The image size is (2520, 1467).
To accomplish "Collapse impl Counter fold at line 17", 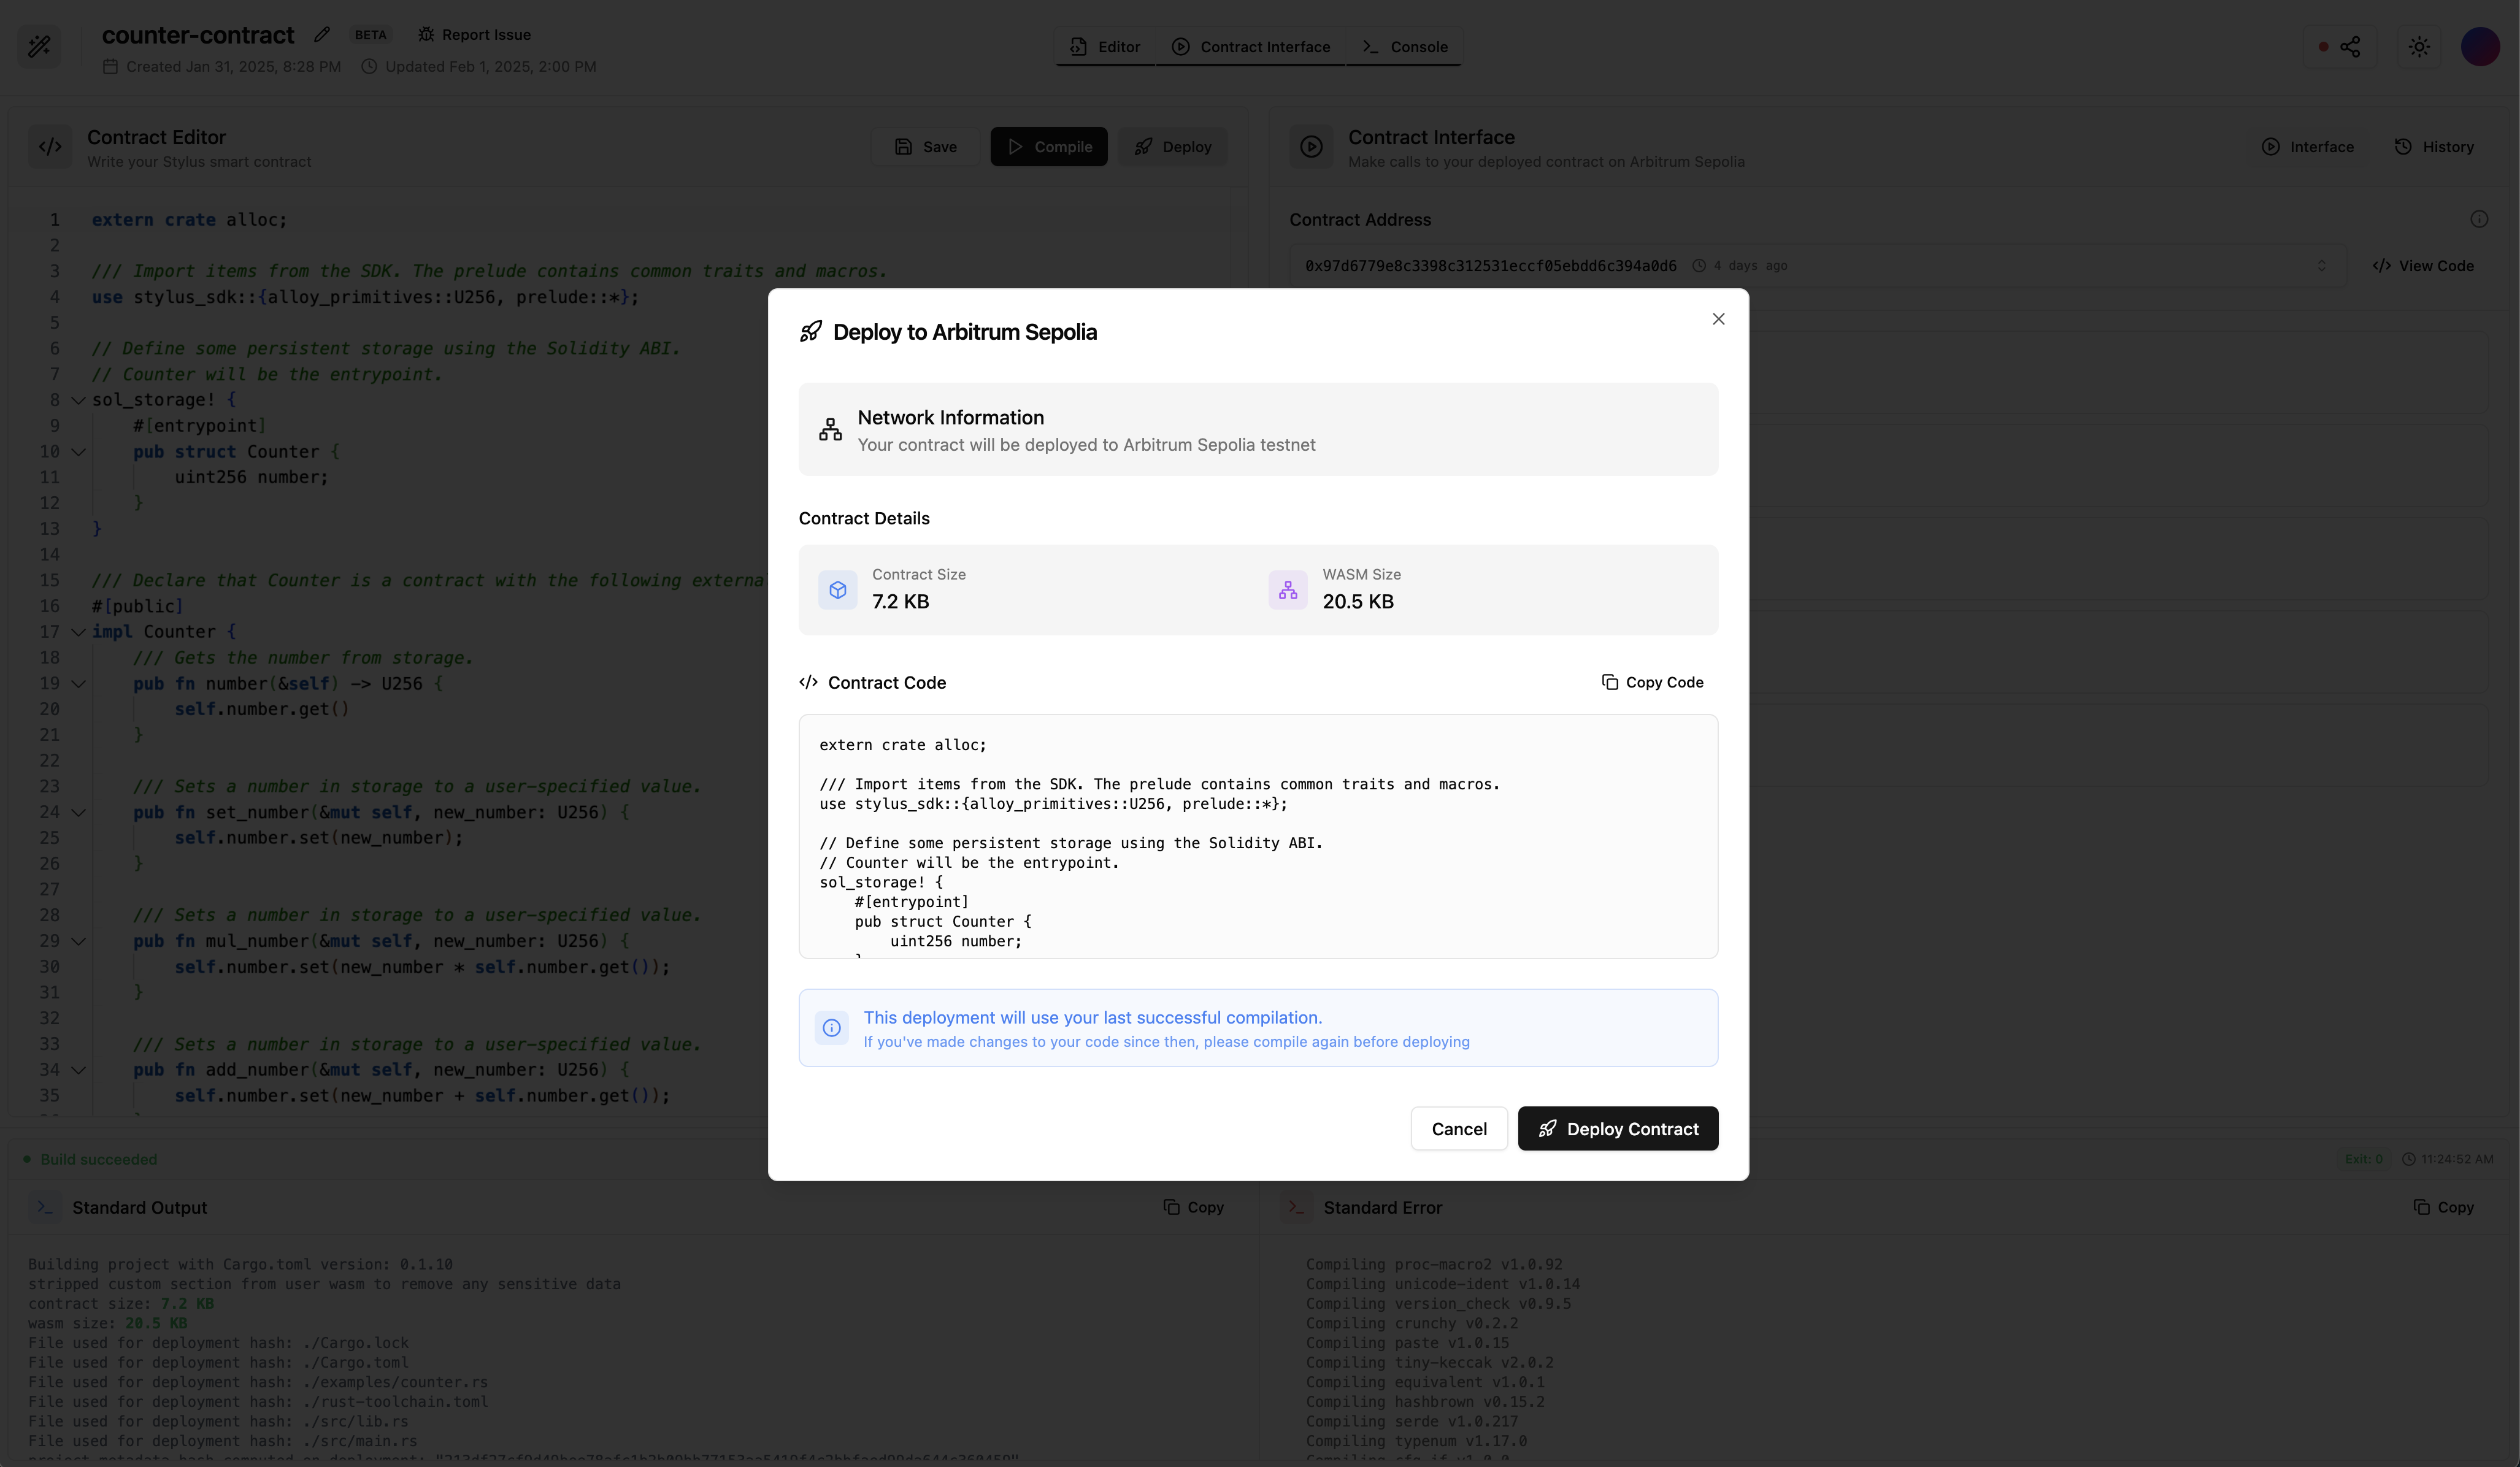I will (78, 632).
